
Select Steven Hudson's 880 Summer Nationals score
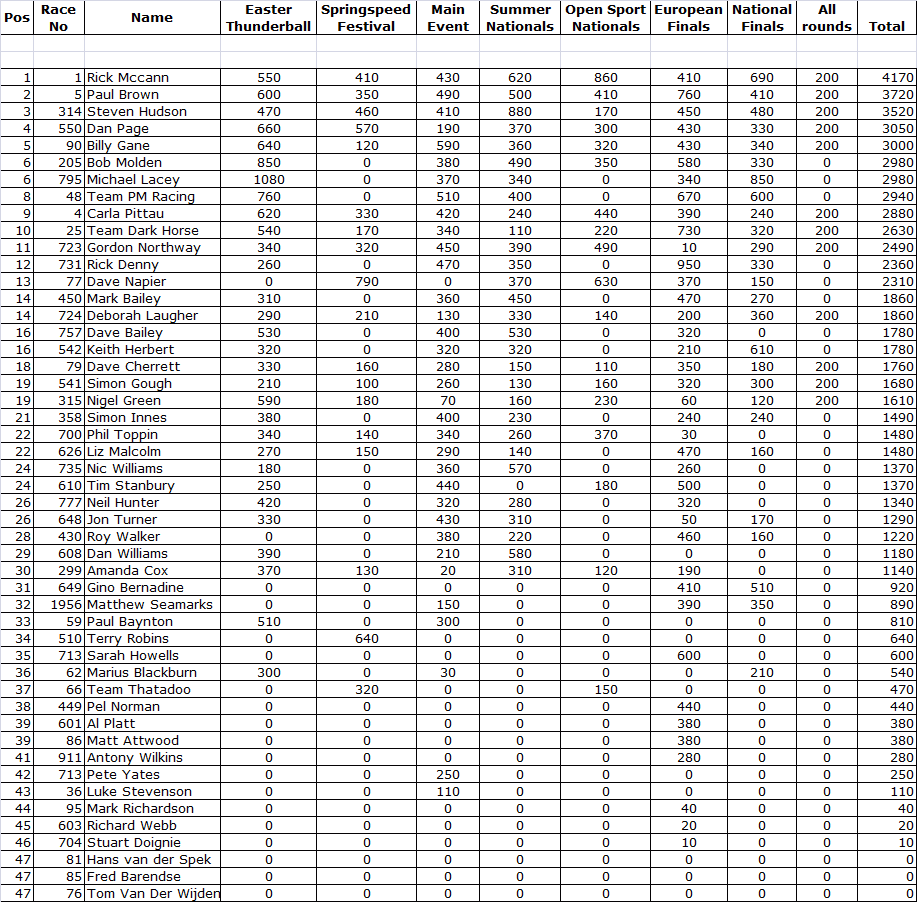pos(519,111)
